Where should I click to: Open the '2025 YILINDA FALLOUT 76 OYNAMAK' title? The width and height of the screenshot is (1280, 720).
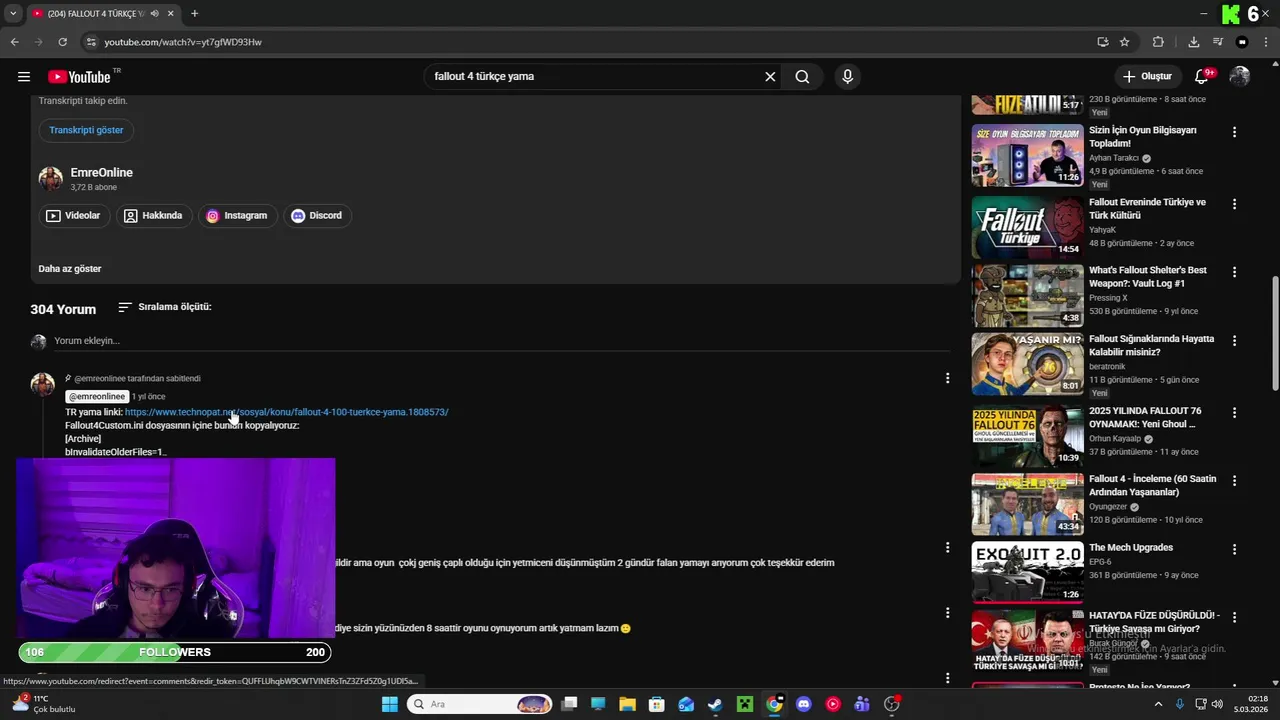1145,418
